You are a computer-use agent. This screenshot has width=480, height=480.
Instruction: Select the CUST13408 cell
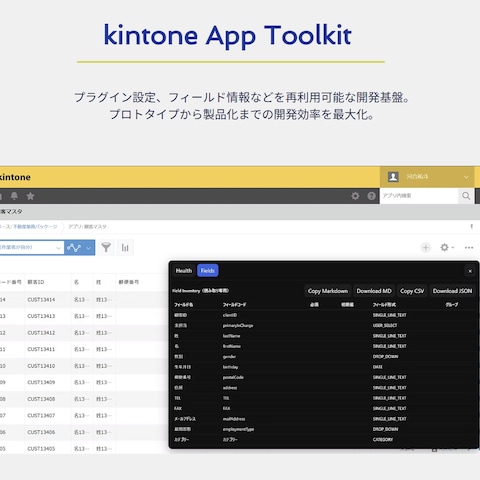pyautogui.click(x=41, y=399)
